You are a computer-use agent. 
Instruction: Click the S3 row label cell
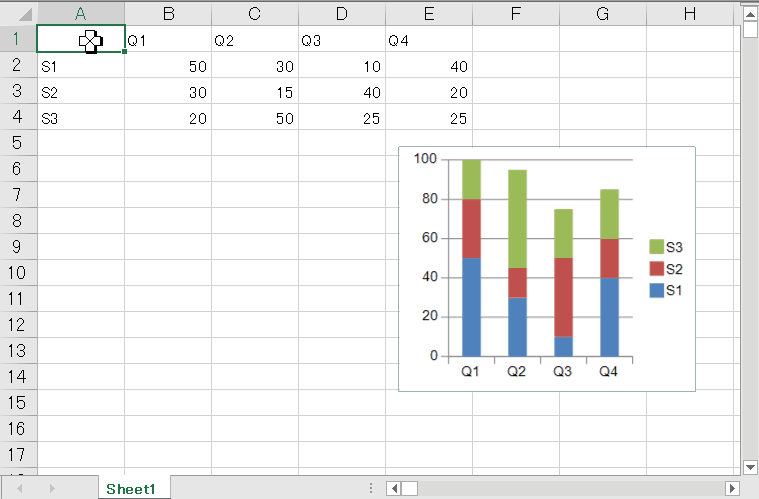pyautogui.click(x=81, y=118)
